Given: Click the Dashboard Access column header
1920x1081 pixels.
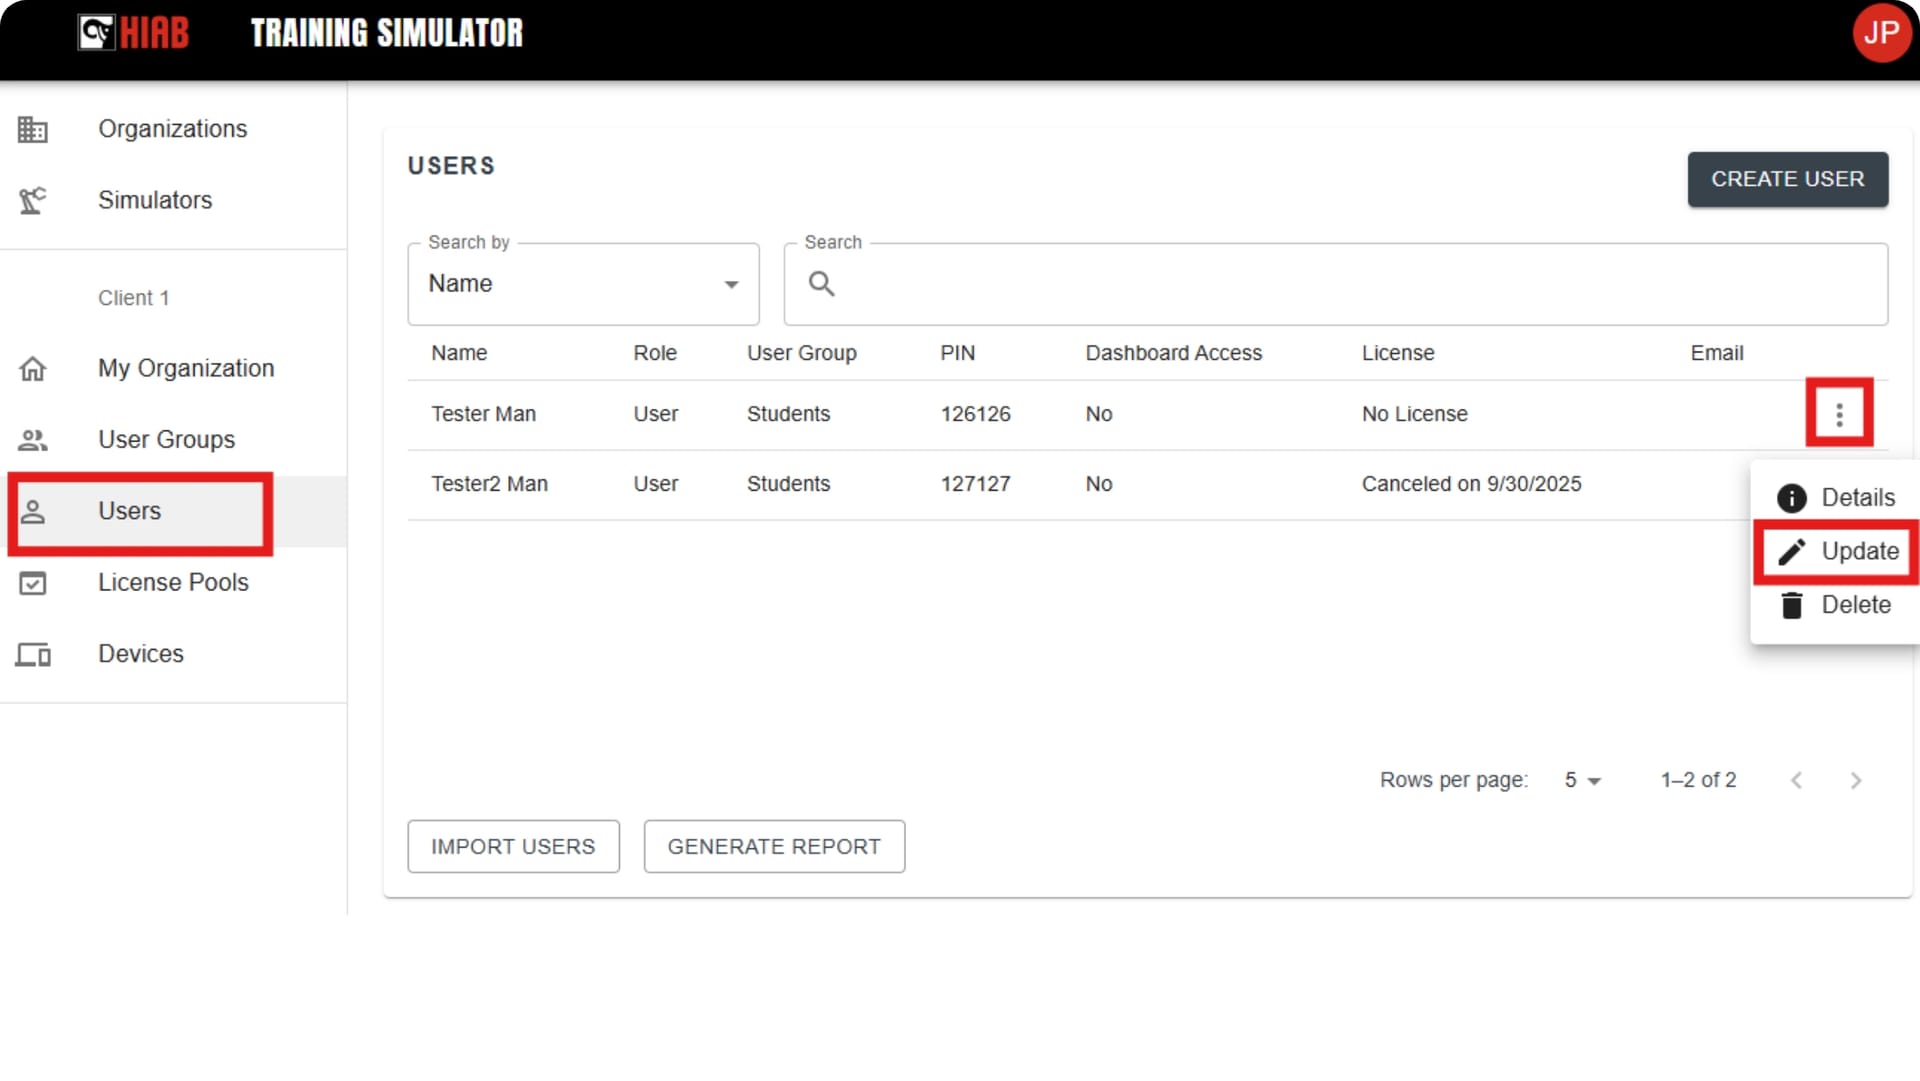Looking at the screenshot, I should coord(1173,353).
